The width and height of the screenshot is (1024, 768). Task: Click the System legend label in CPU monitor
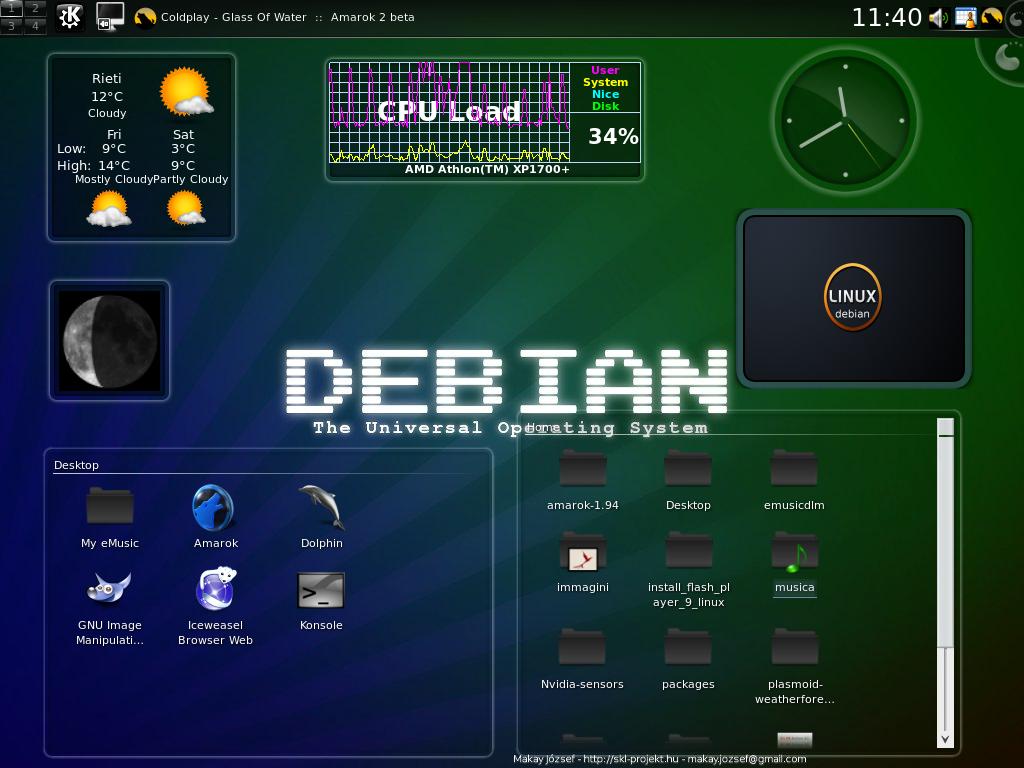pyautogui.click(x=605, y=82)
